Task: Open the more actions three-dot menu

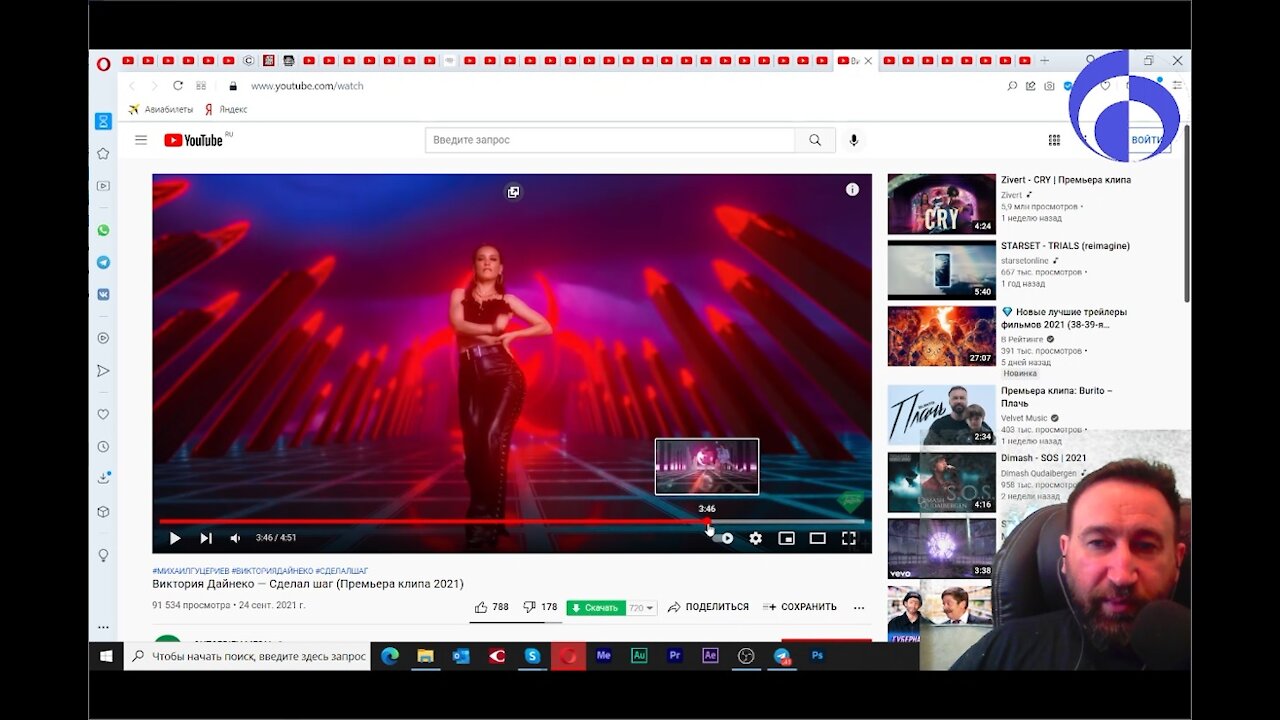Action: click(x=859, y=607)
